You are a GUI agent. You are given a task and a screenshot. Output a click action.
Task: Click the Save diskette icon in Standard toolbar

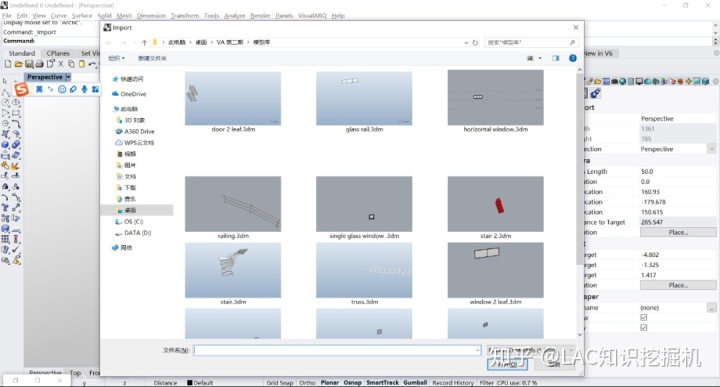point(29,64)
